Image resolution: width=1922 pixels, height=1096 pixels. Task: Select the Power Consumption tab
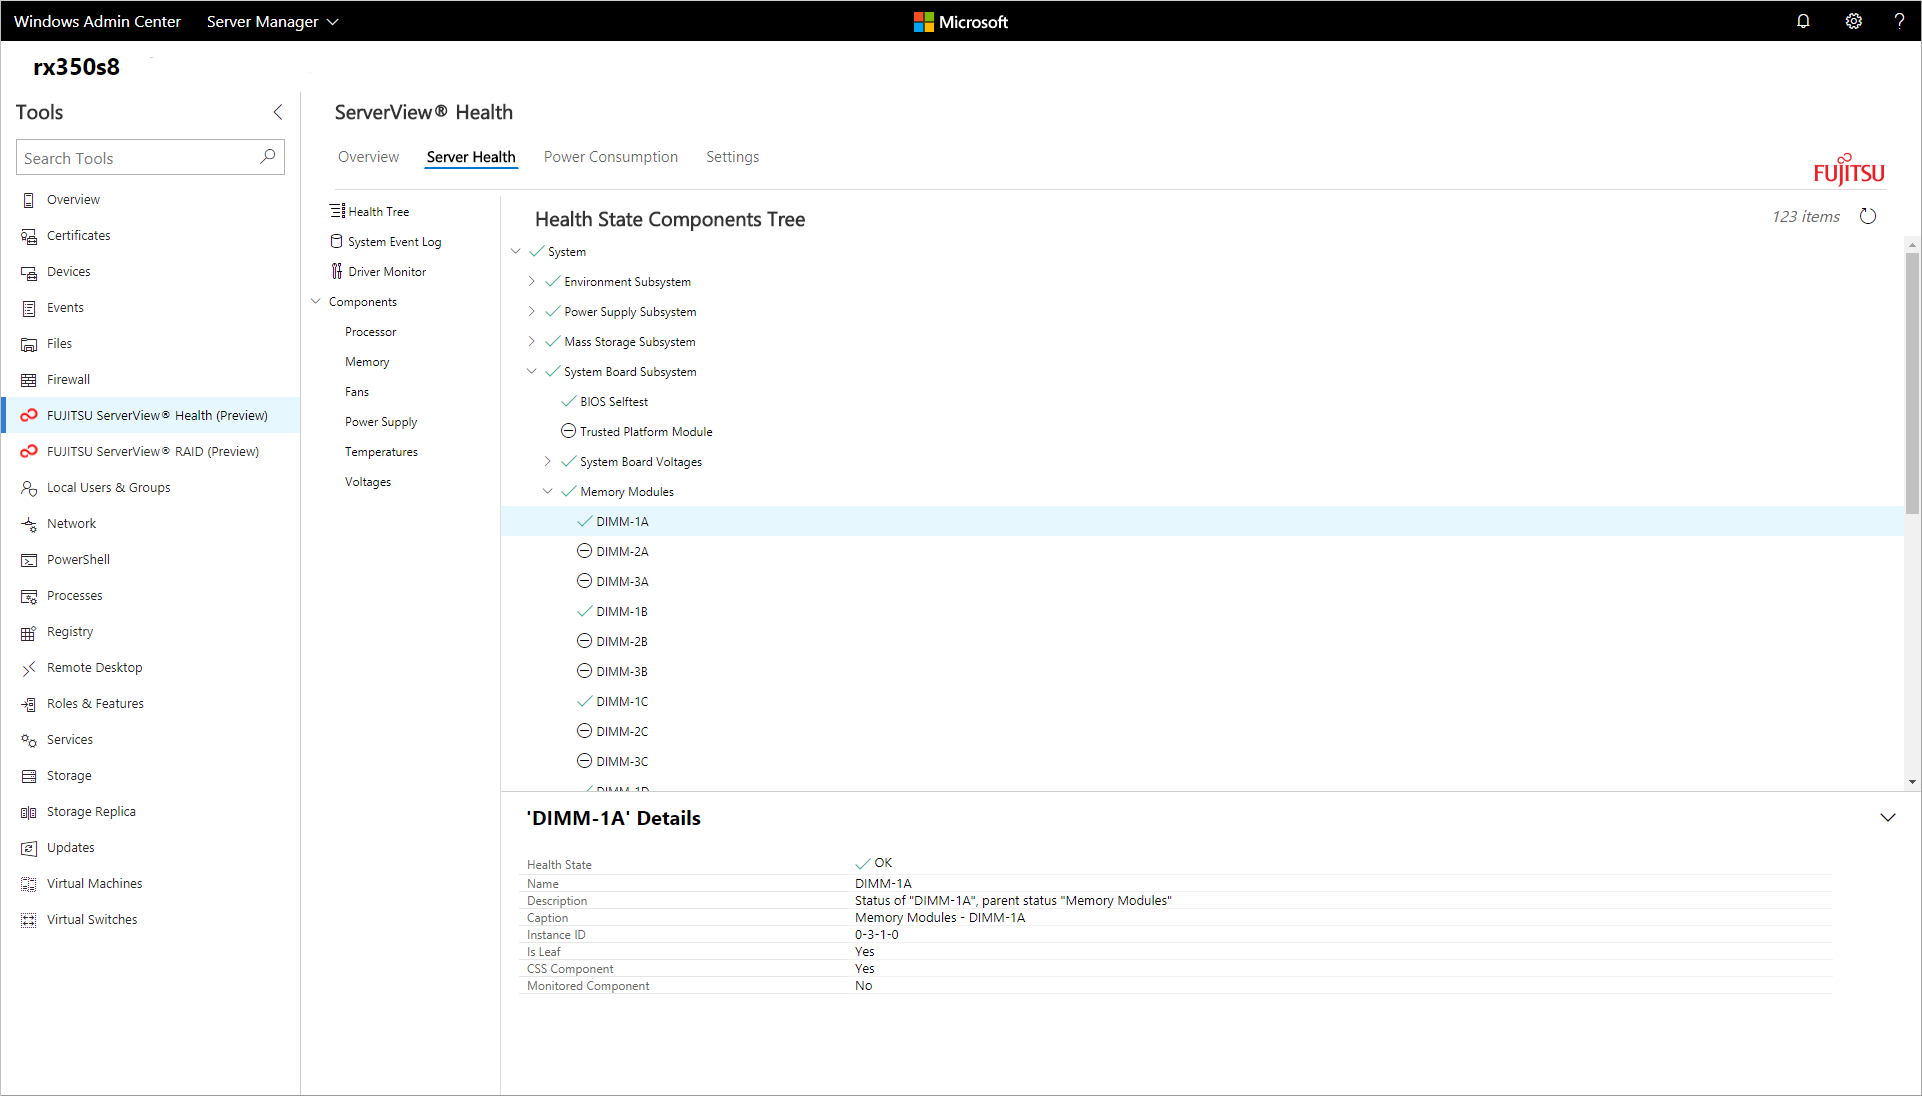610,156
